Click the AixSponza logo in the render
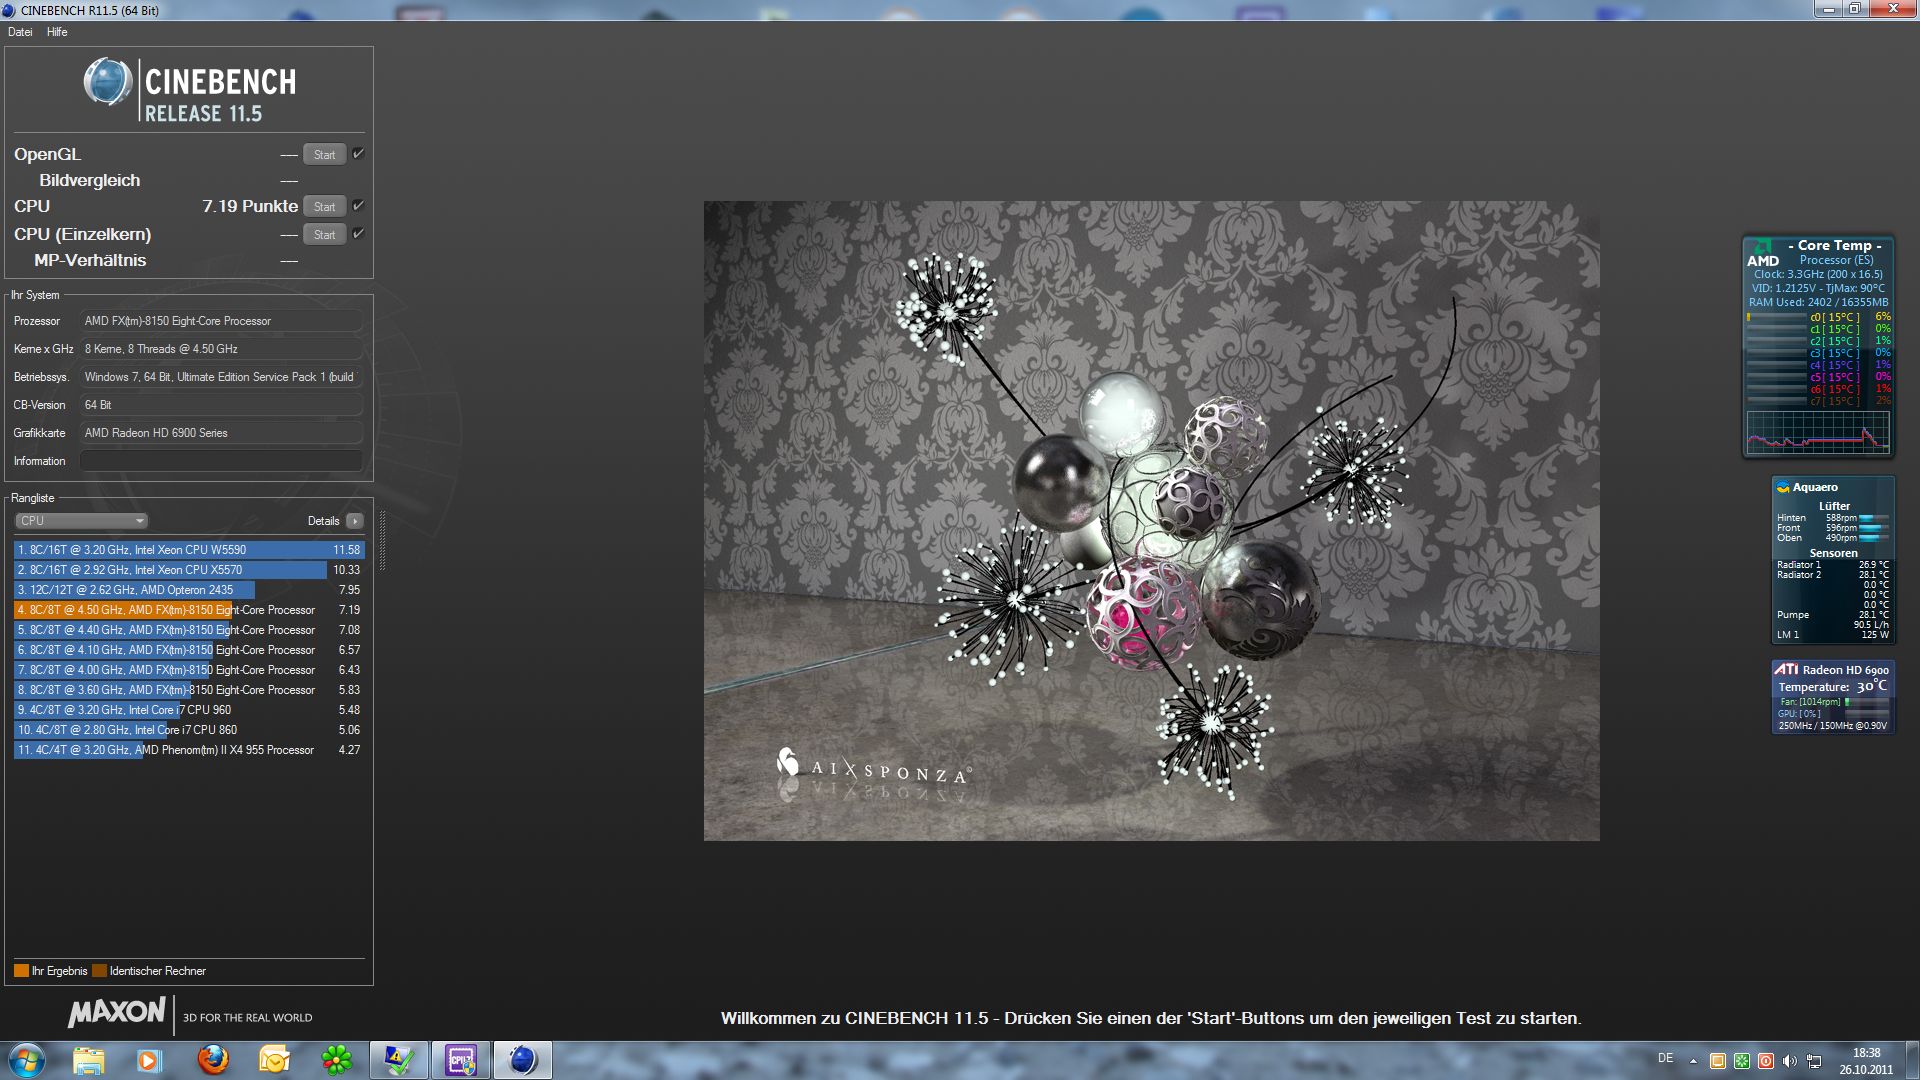This screenshot has width=1920, height=1080. (873, 766)
